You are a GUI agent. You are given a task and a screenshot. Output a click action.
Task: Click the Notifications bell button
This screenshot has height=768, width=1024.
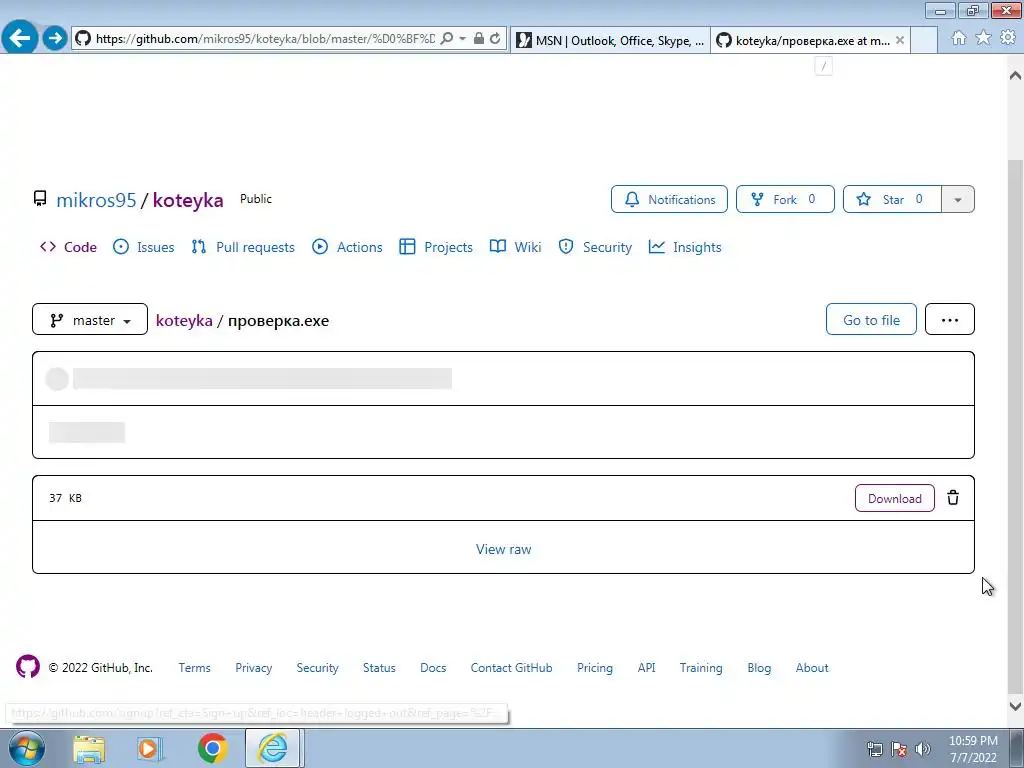[x=669, y=199]
